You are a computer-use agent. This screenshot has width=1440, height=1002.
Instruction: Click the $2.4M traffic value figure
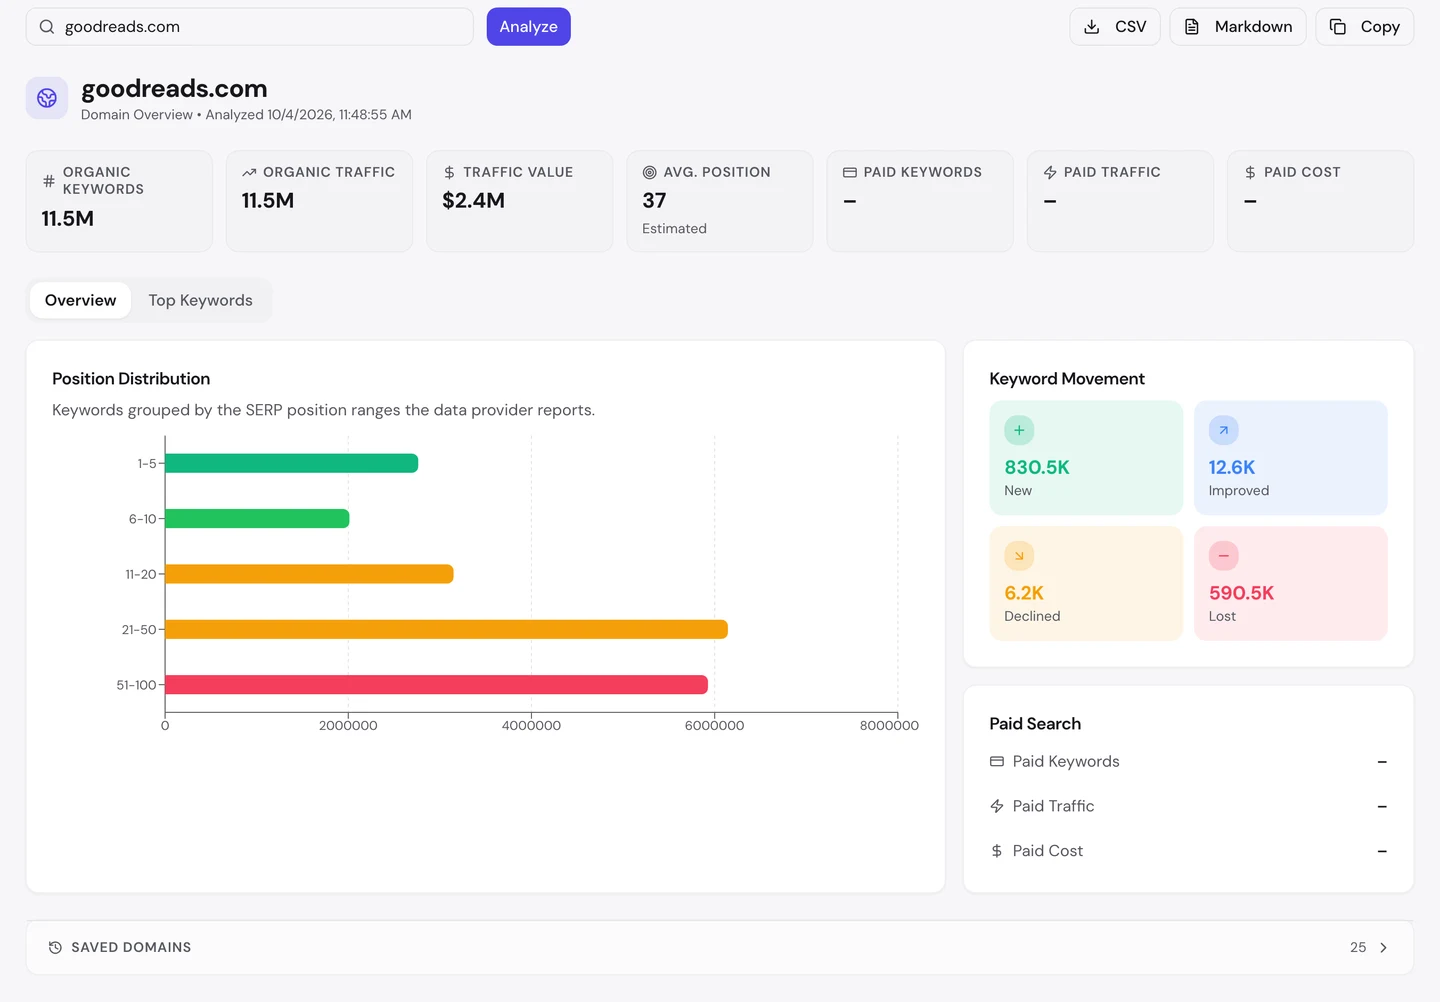(x=474, y=201)
